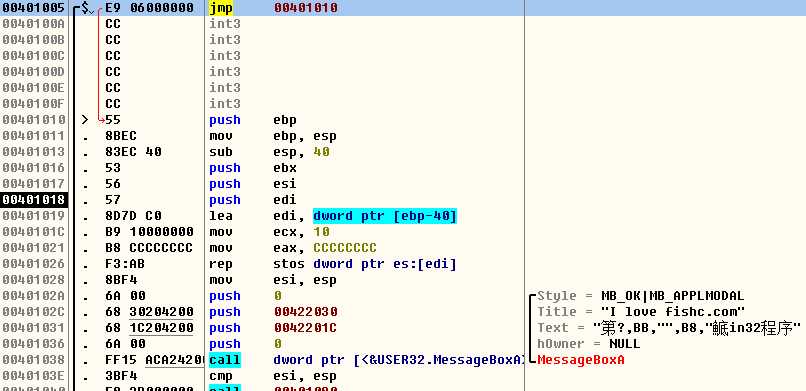This screenshot has width=806, height=391.
Task: Select address 00401036
Action: 33,344
